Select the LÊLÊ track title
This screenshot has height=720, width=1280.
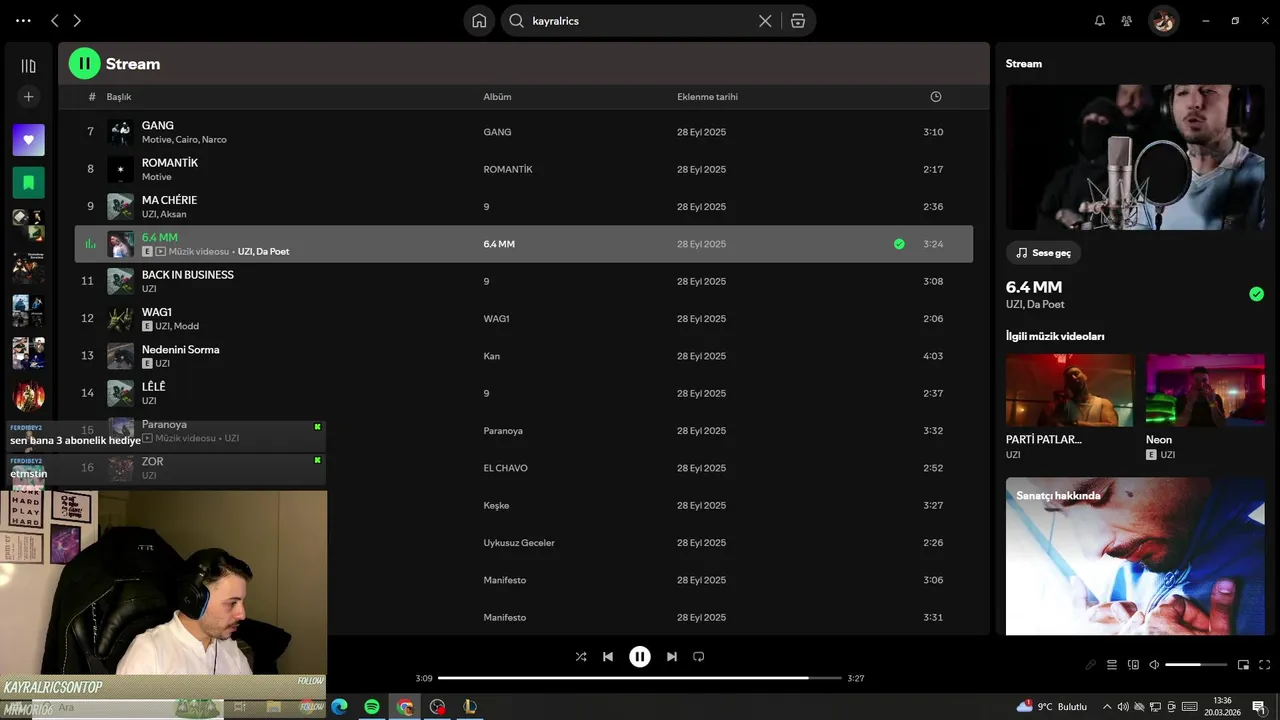(x=154, y=387)
